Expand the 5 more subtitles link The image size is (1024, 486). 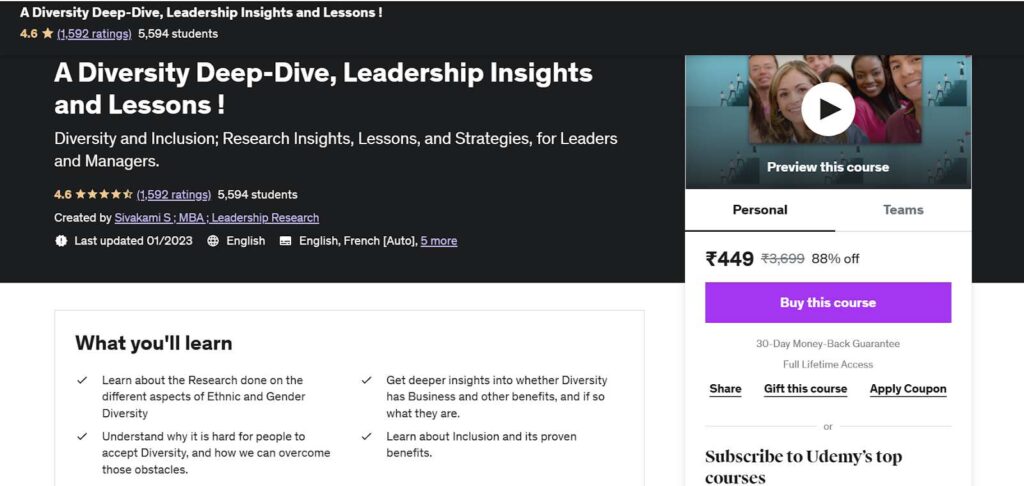(439, 241)
